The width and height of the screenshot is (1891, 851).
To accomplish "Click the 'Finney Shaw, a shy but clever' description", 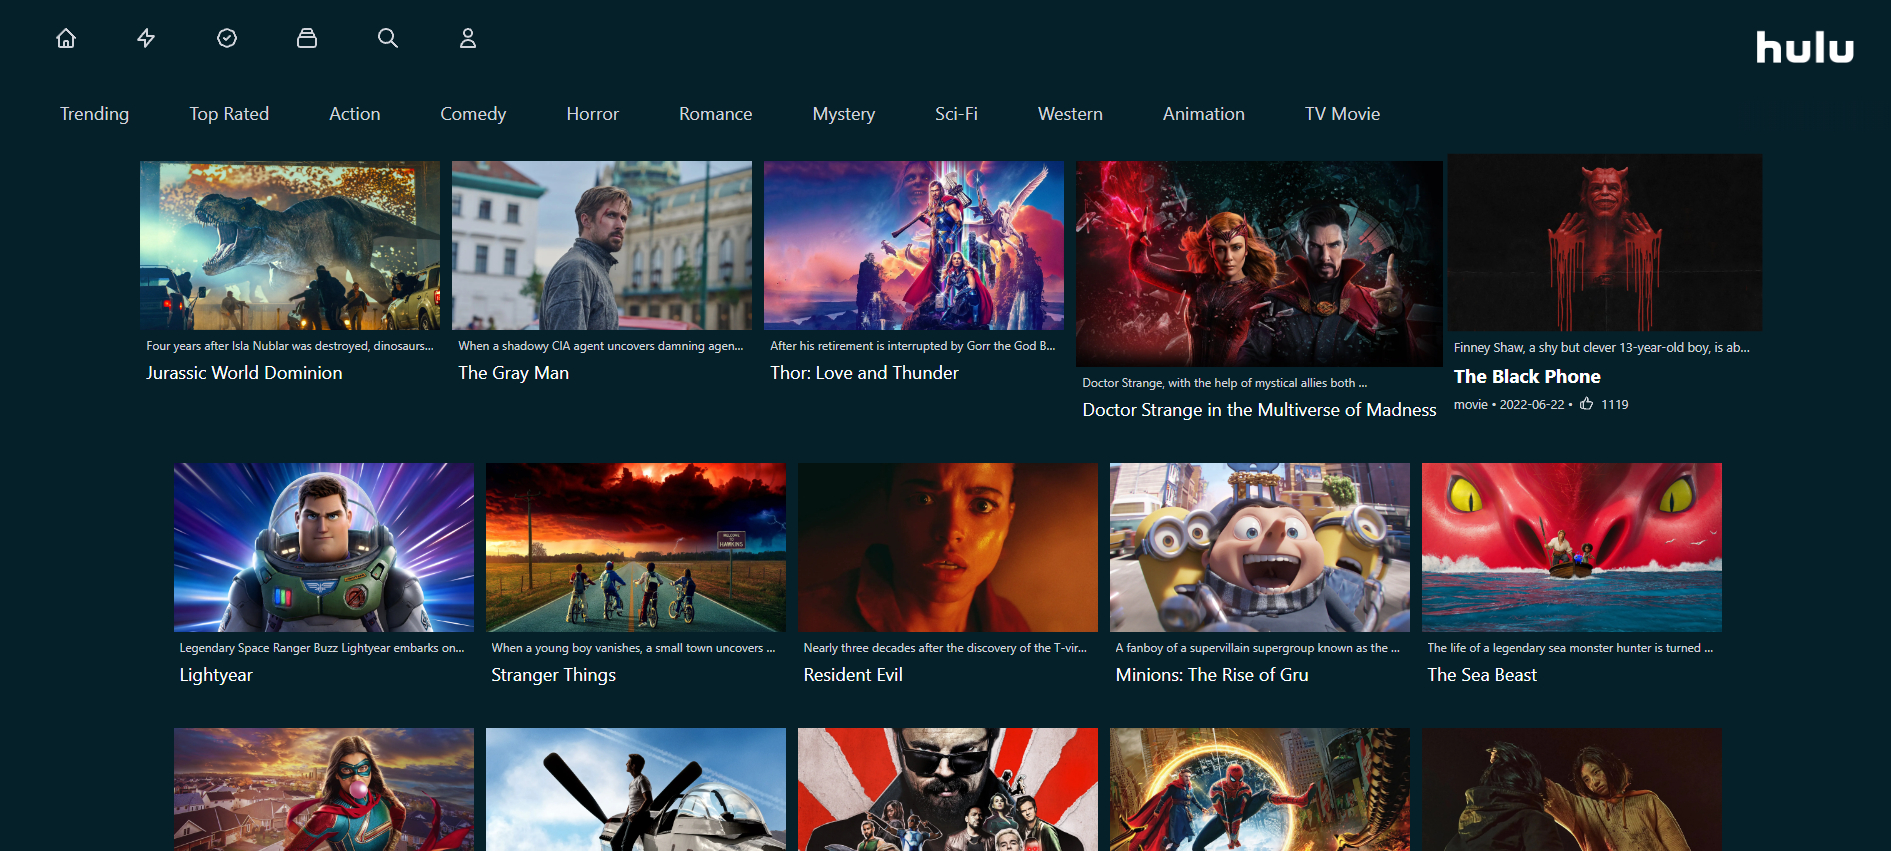I will click(1602, 348).
